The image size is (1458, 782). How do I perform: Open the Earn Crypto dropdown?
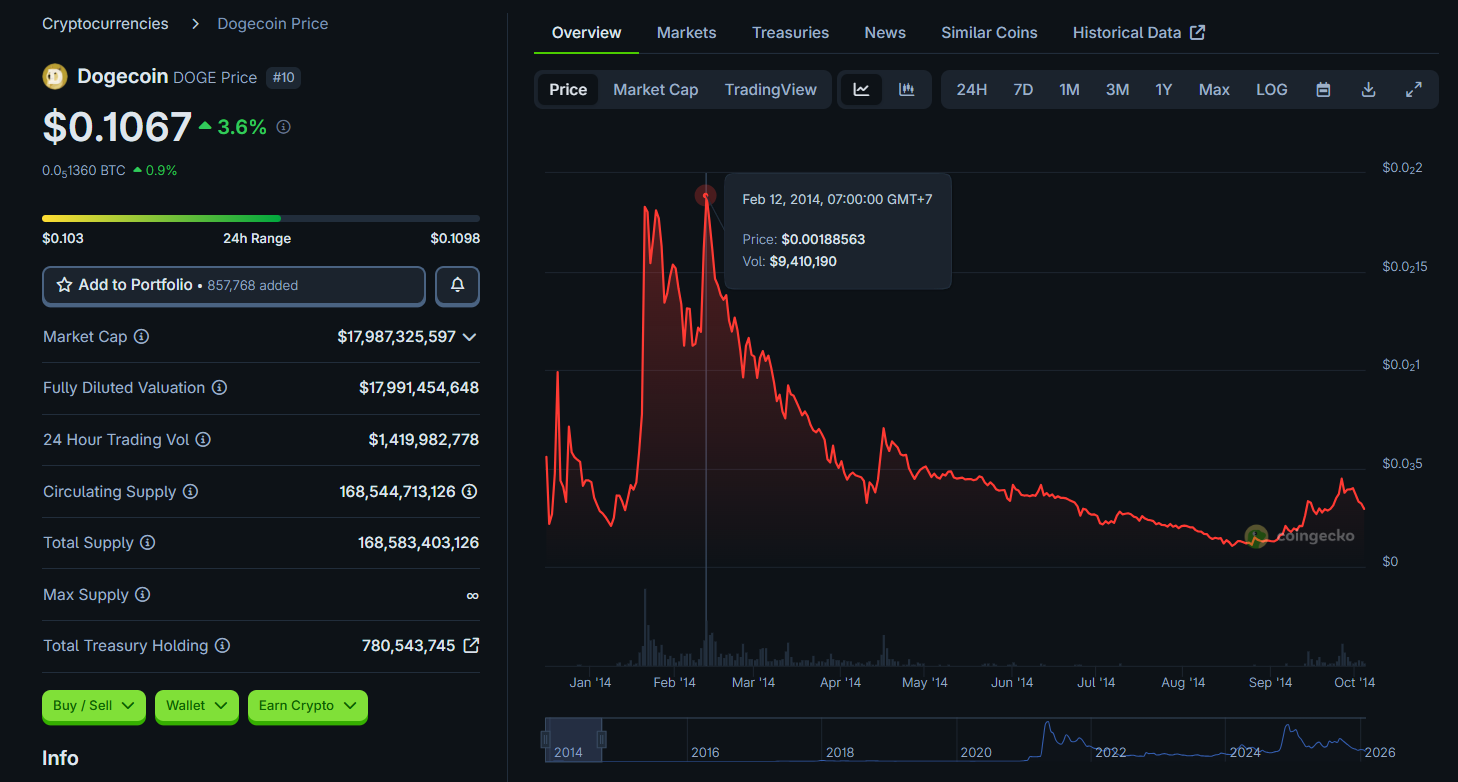pos(307,706)
